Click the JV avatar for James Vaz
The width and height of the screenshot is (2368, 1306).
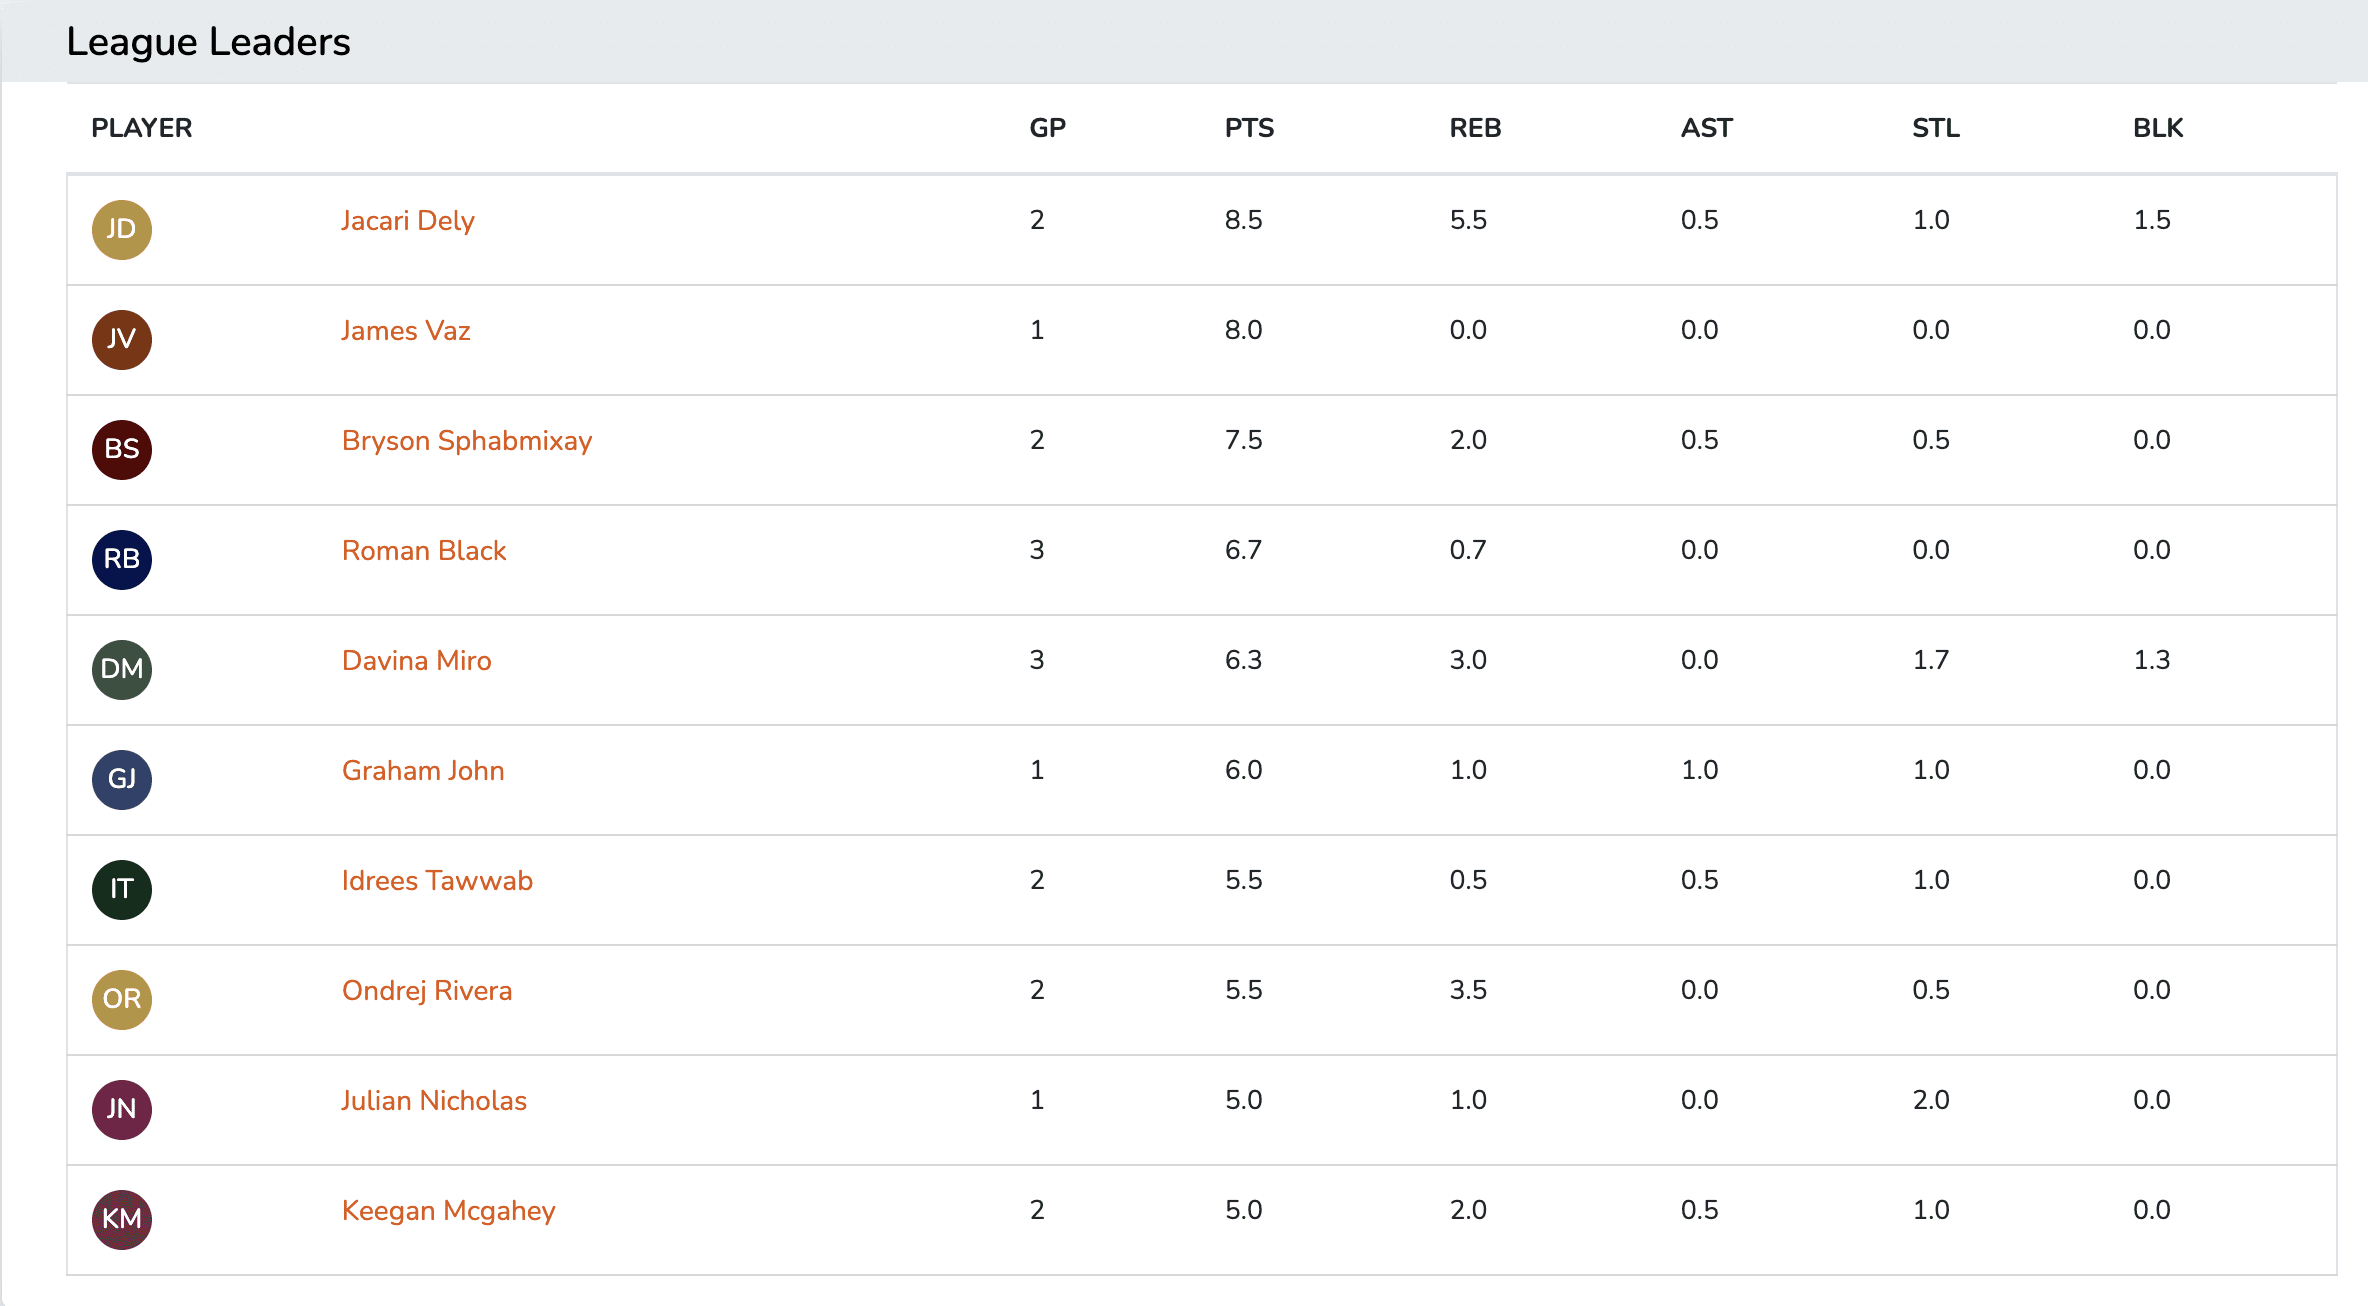122,340
